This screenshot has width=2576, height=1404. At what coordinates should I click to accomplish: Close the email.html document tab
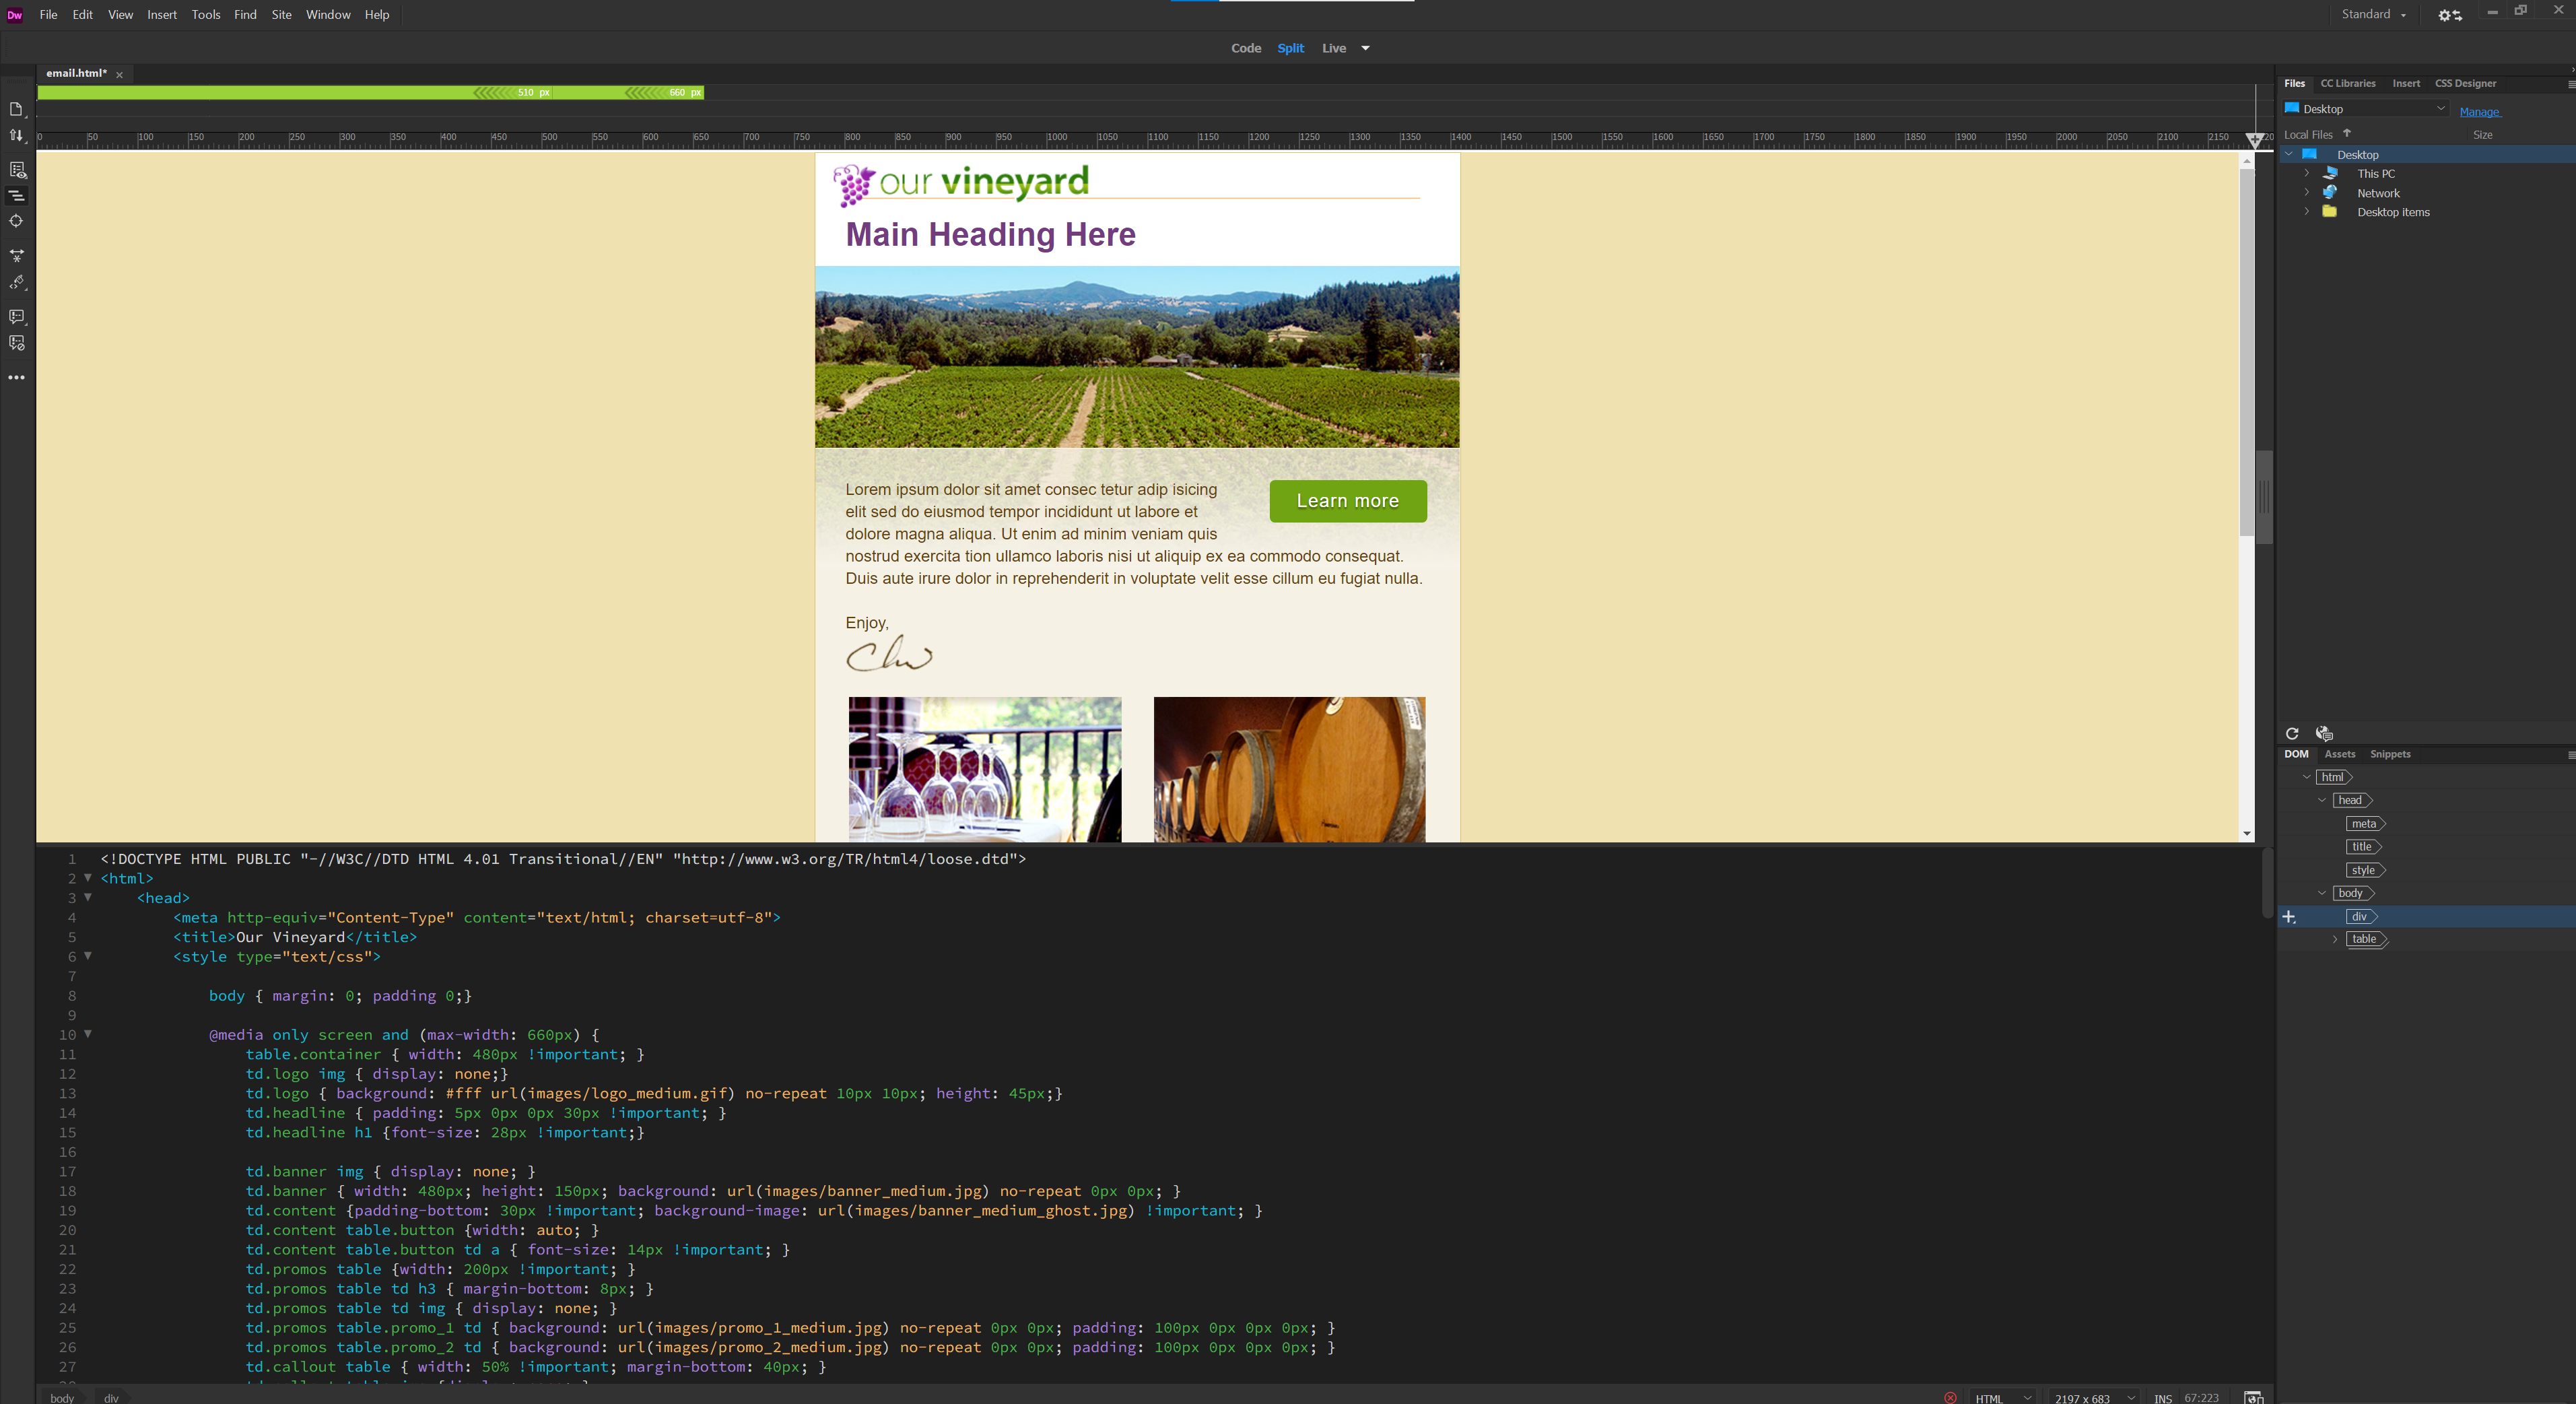[x=119, y=75]
